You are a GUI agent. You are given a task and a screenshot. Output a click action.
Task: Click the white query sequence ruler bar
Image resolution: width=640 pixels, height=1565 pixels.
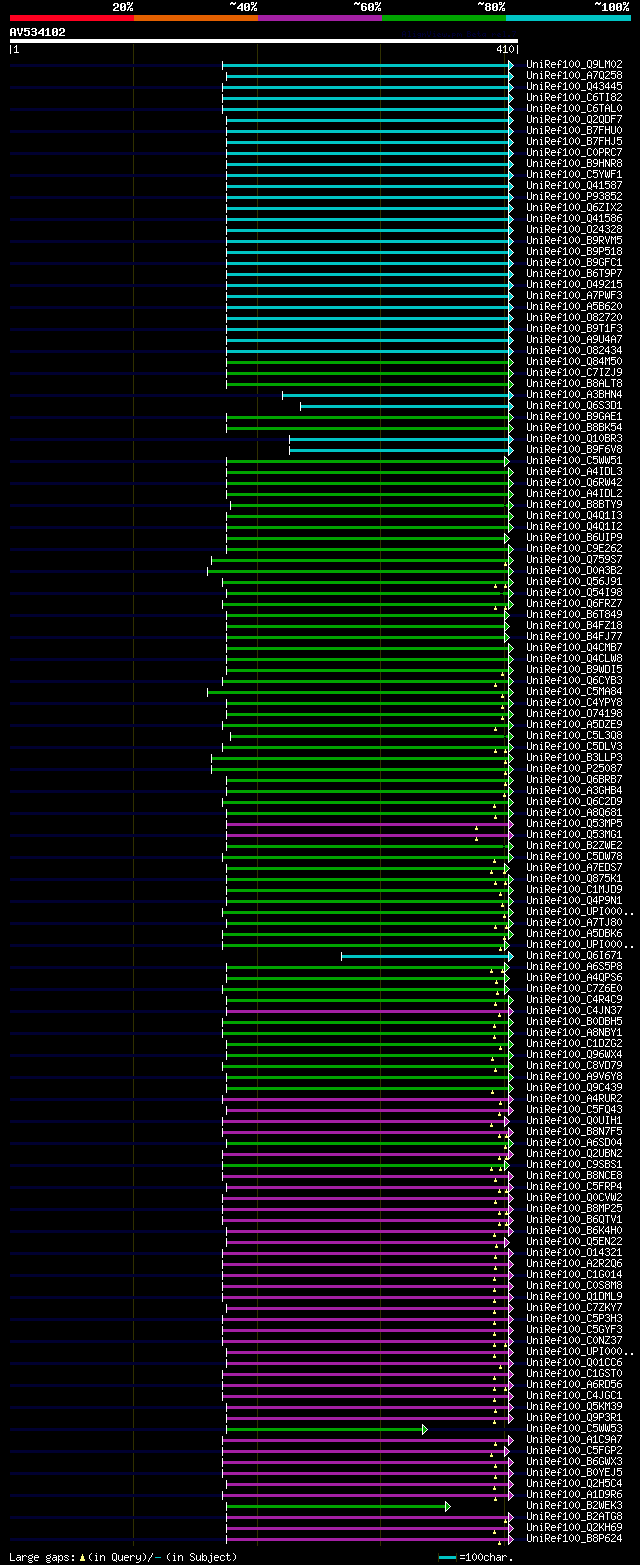click(263, 41)
